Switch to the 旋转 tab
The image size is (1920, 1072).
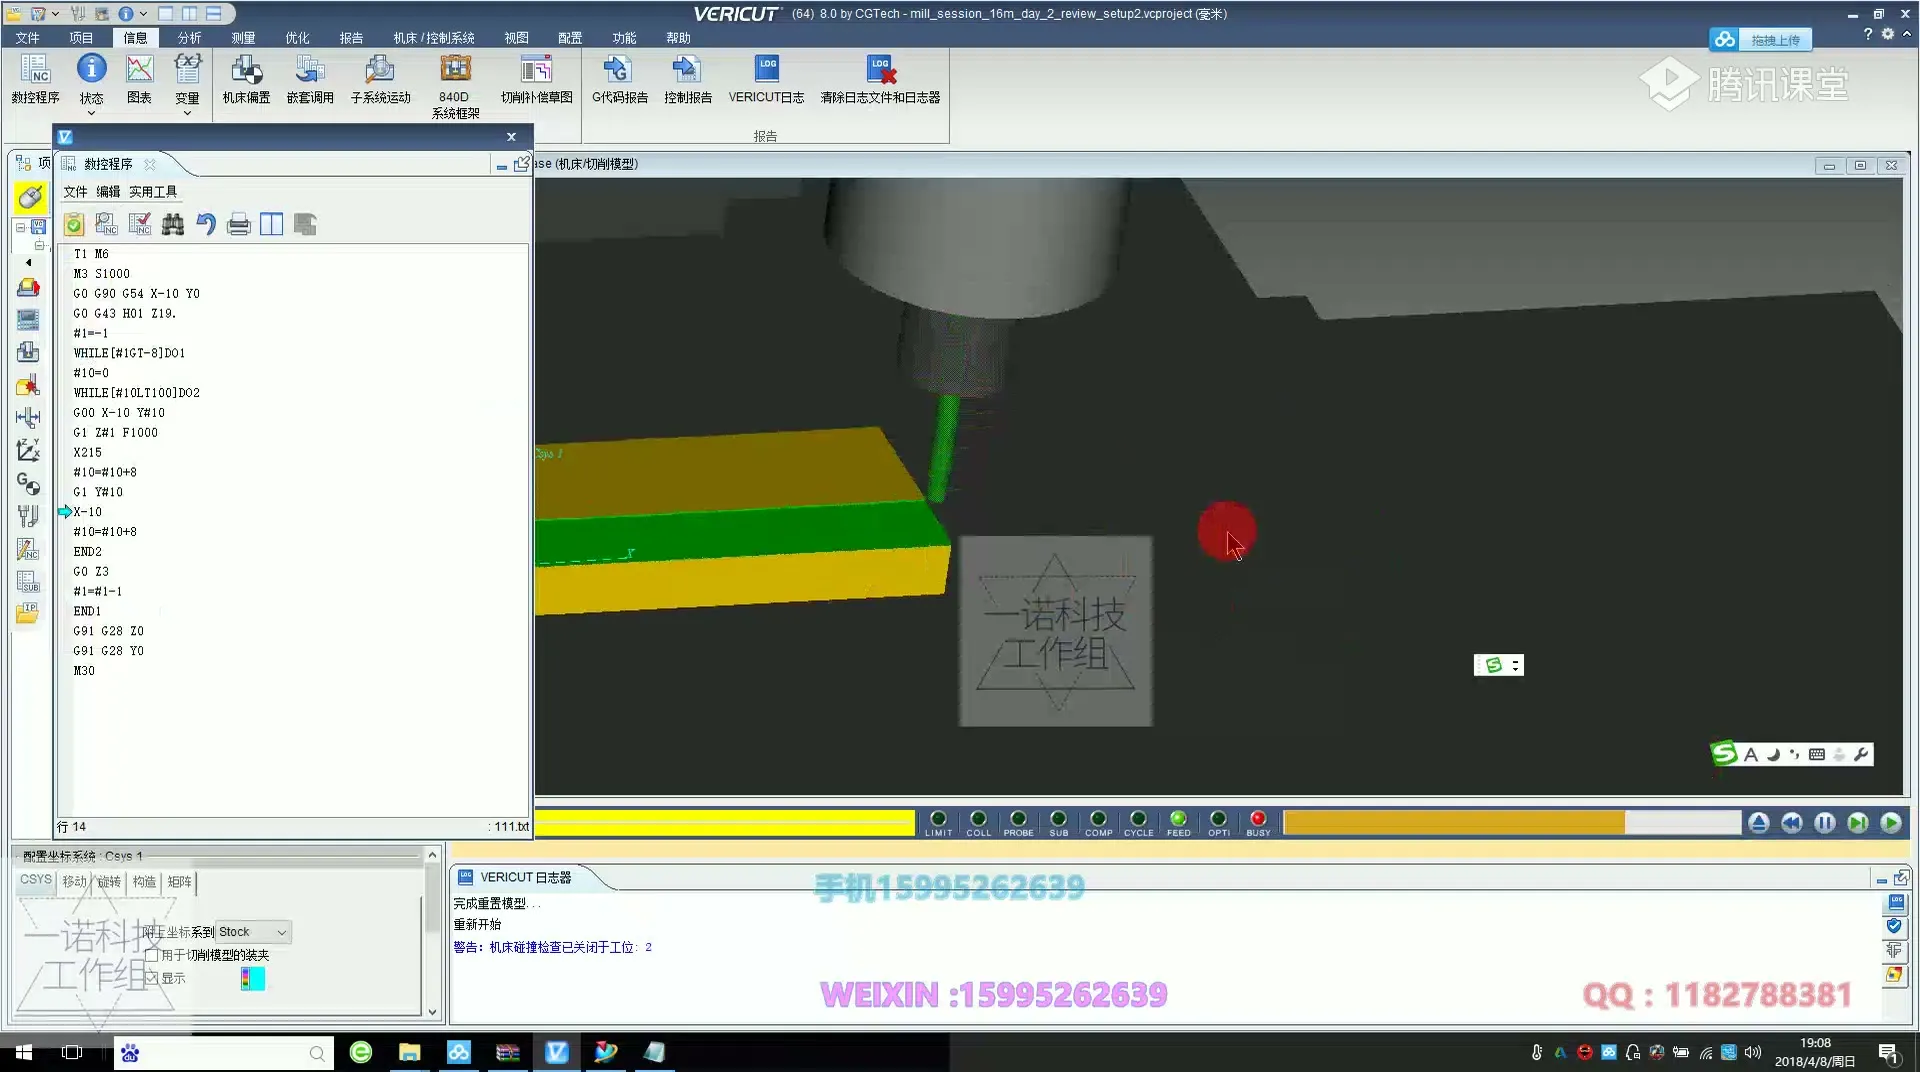coord(109,881)
